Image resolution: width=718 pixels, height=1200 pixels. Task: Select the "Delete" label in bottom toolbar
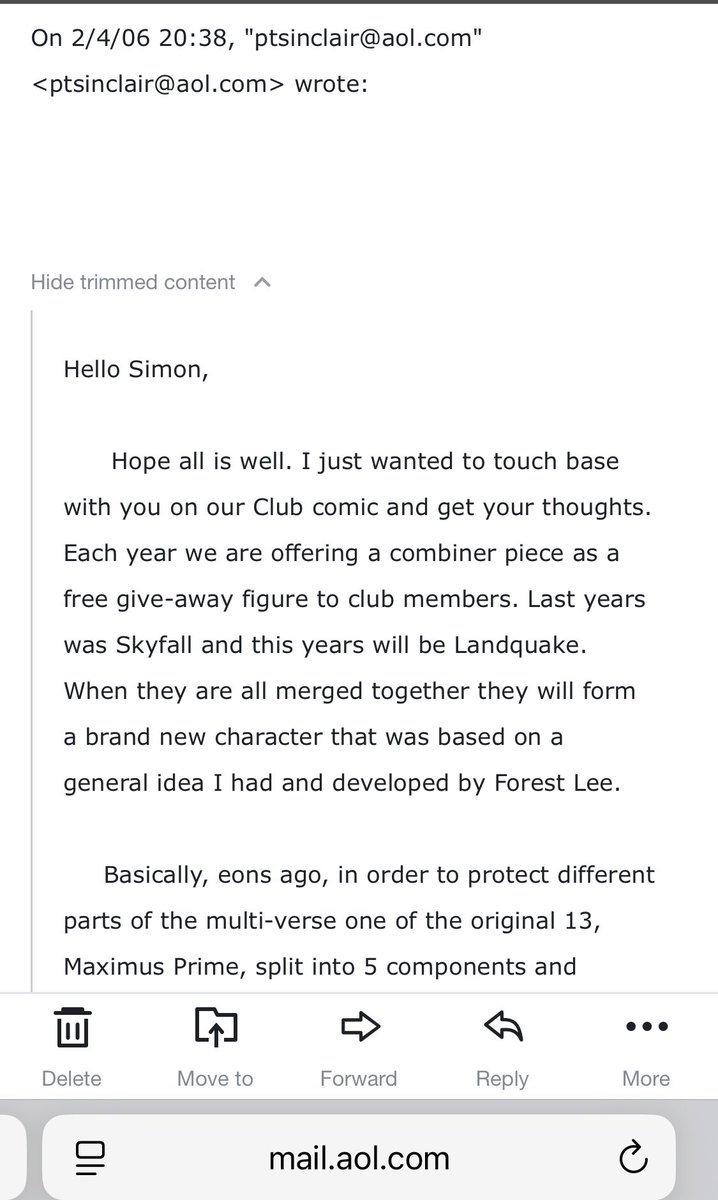coord(71,1079)
